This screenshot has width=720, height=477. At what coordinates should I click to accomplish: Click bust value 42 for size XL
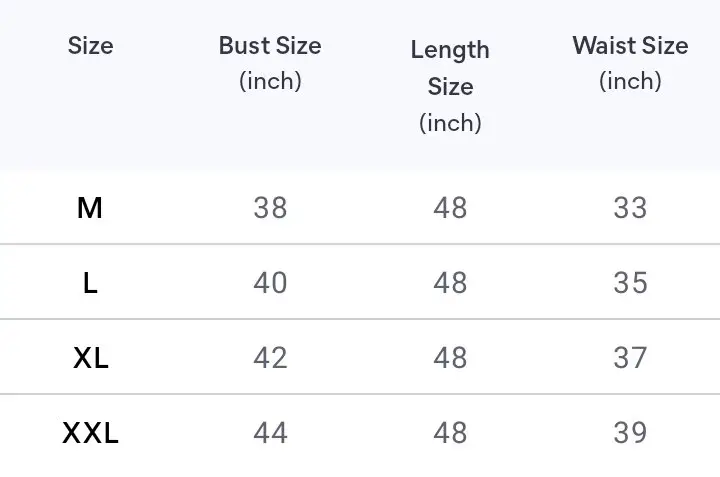coord(270,358)
